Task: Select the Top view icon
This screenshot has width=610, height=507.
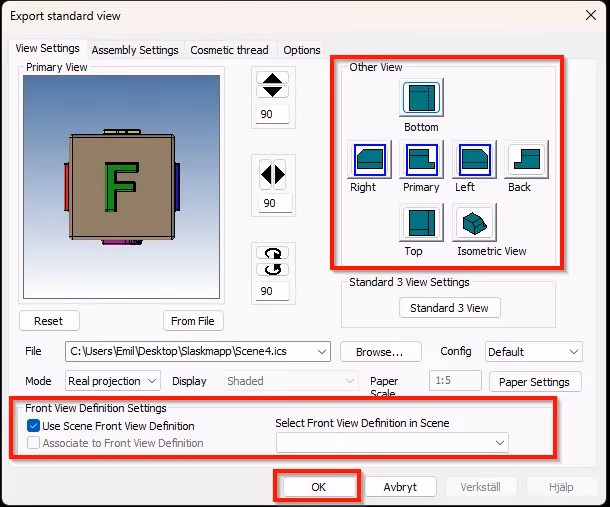Action: [421, 223]
